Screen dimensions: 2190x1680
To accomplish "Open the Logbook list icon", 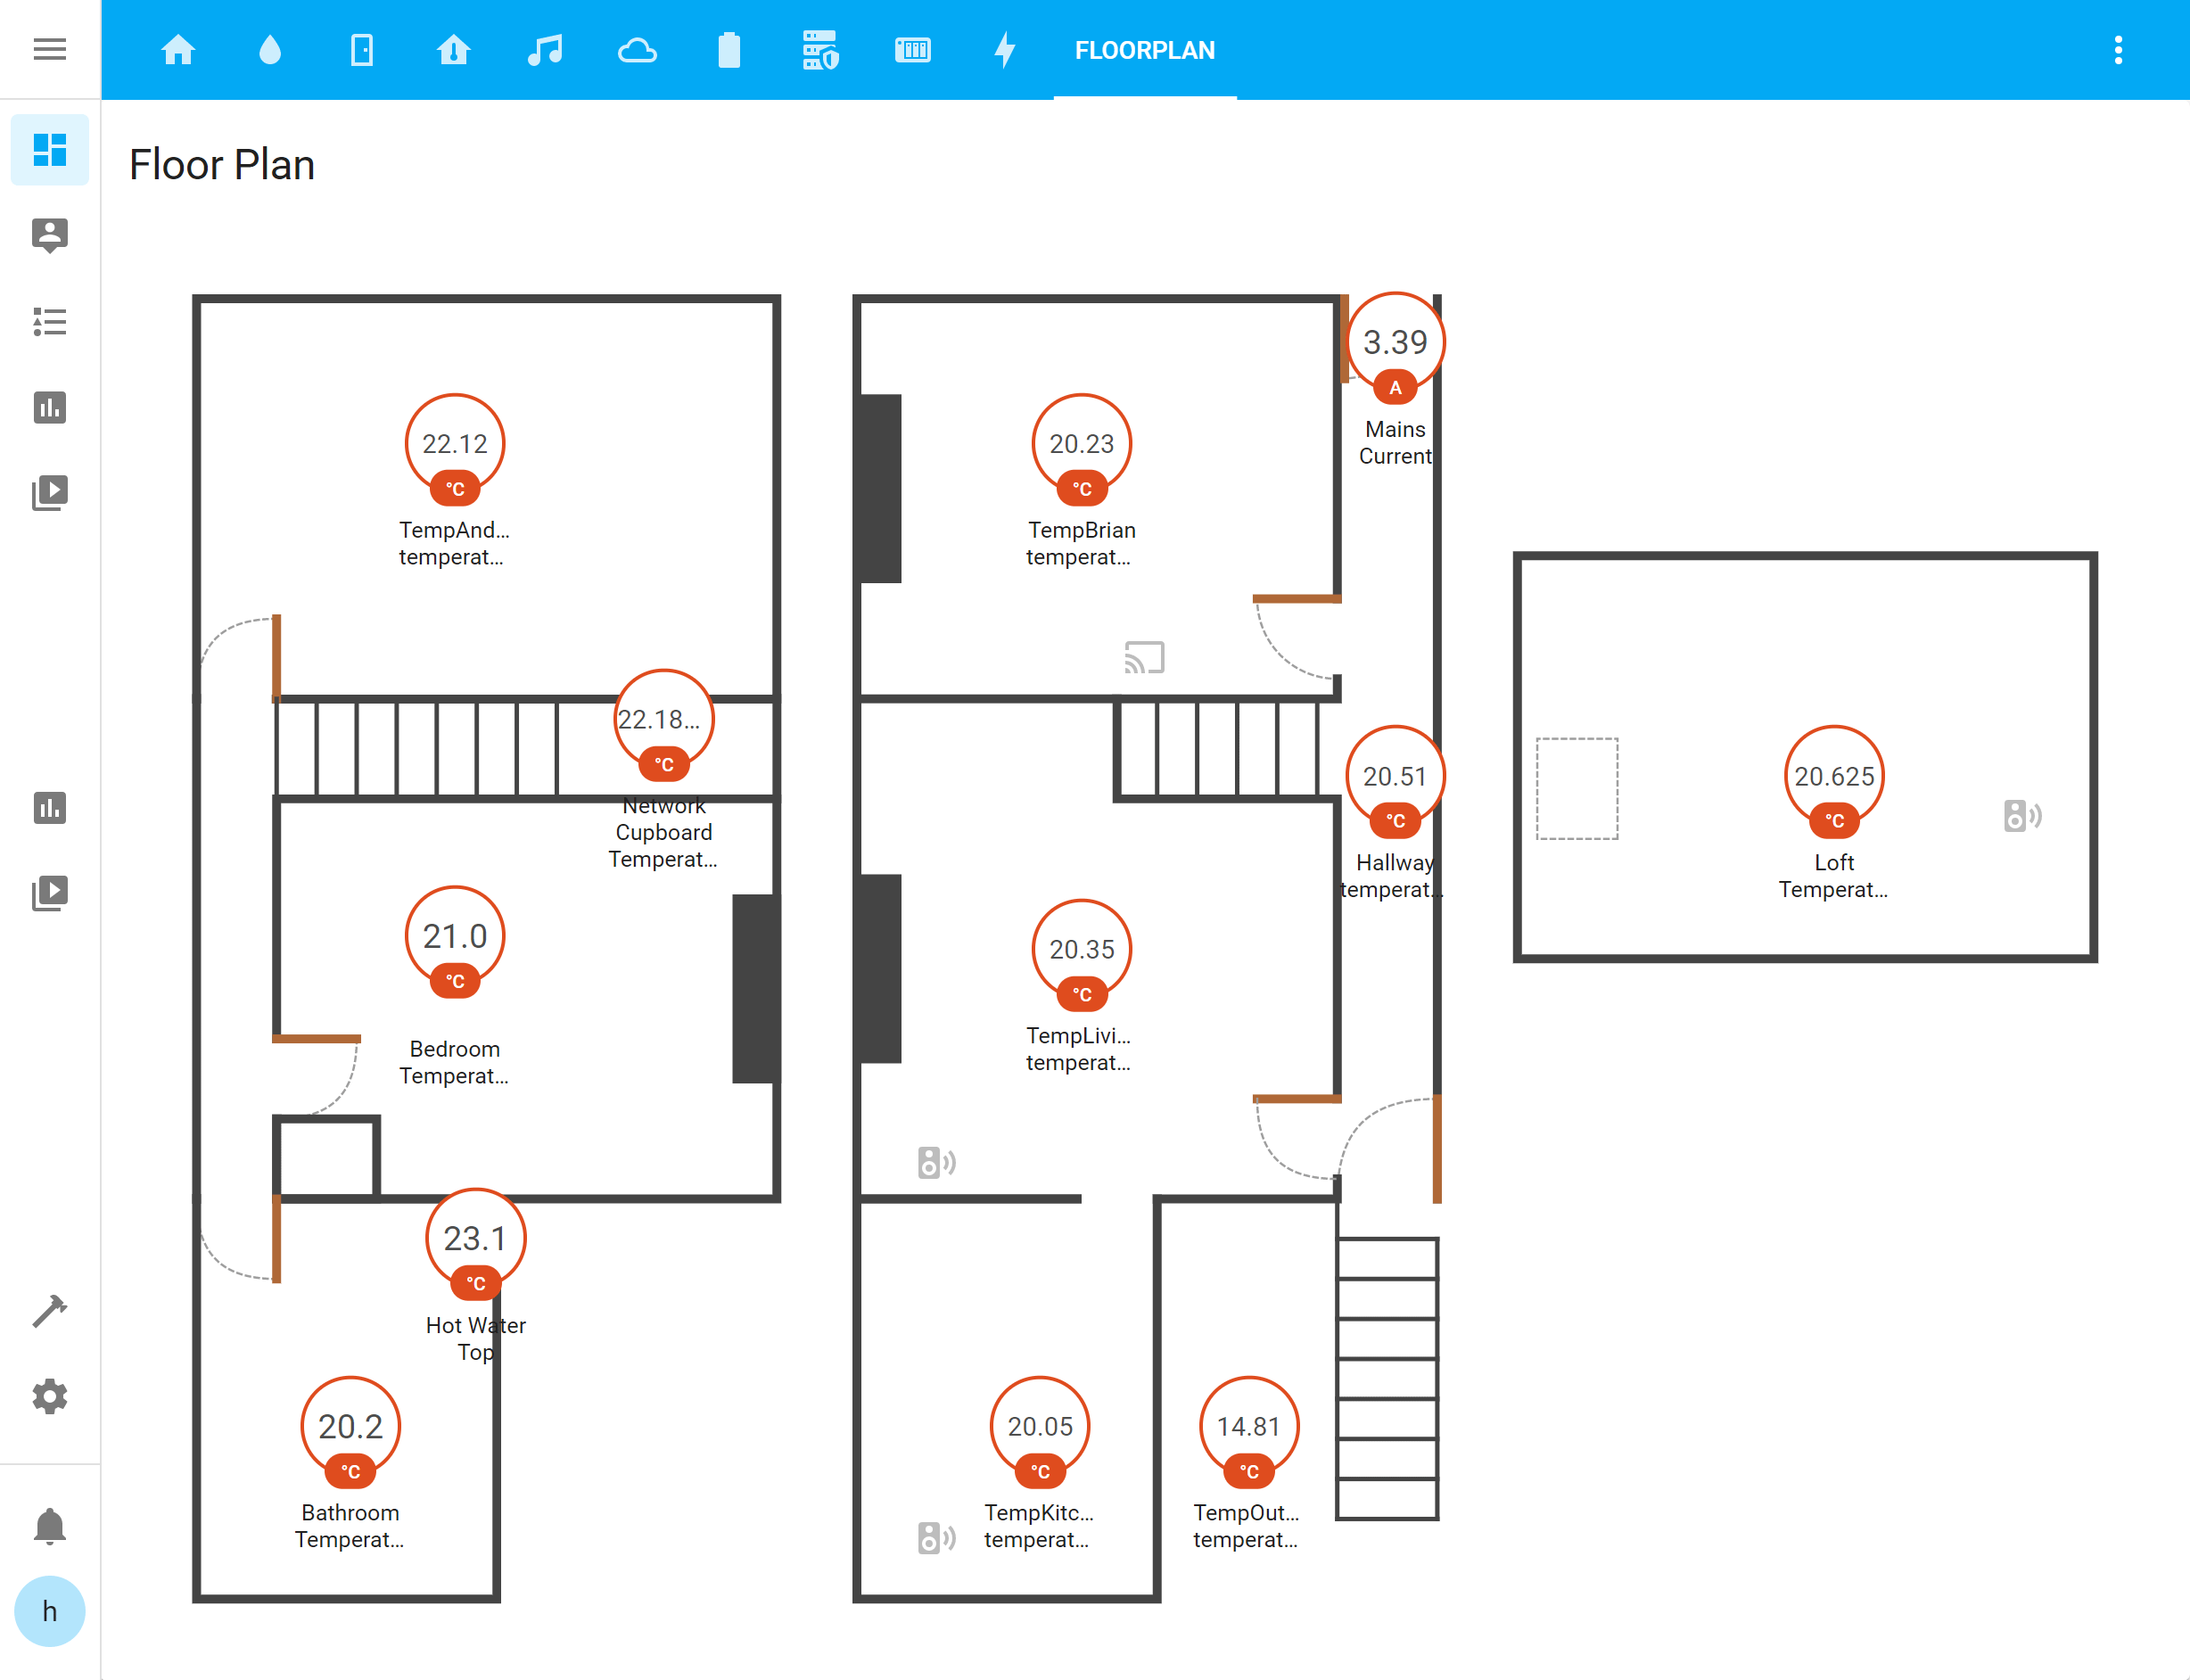I will [49, 322].
